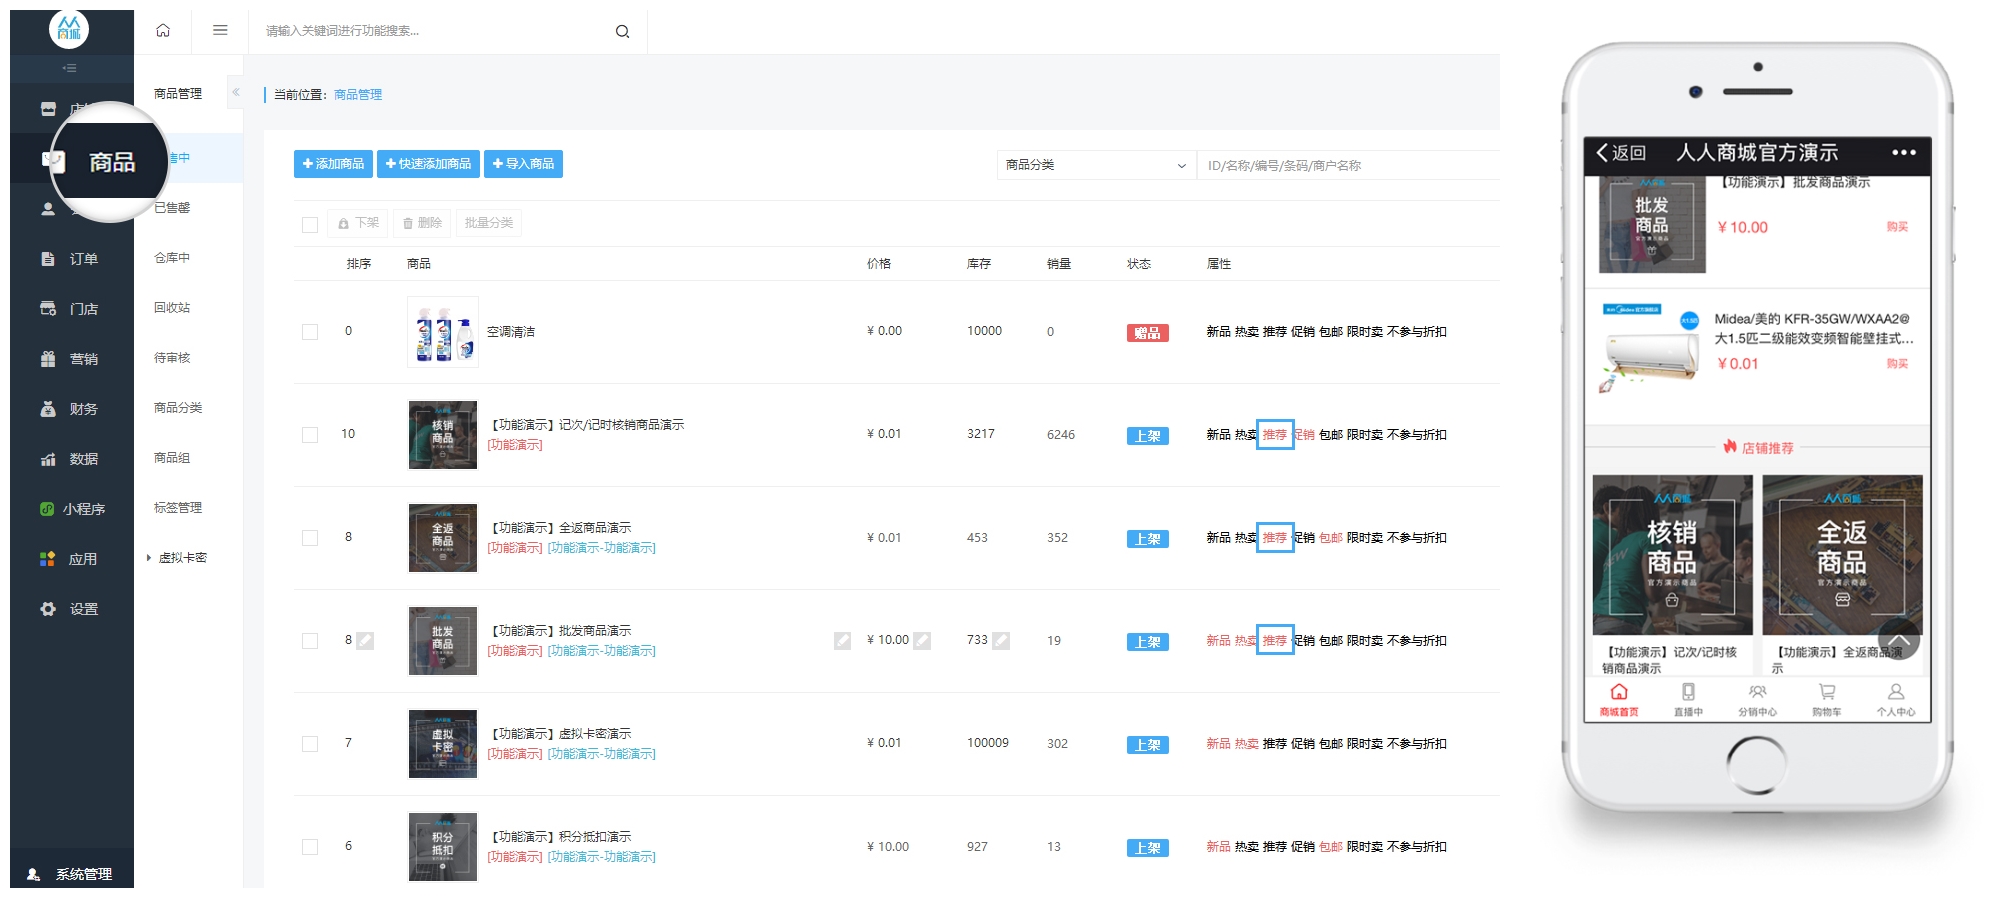The image size is (2013, 898).
Task: Click the 导入商品 button
Action: pyautogui.click(x=523, y=164)
